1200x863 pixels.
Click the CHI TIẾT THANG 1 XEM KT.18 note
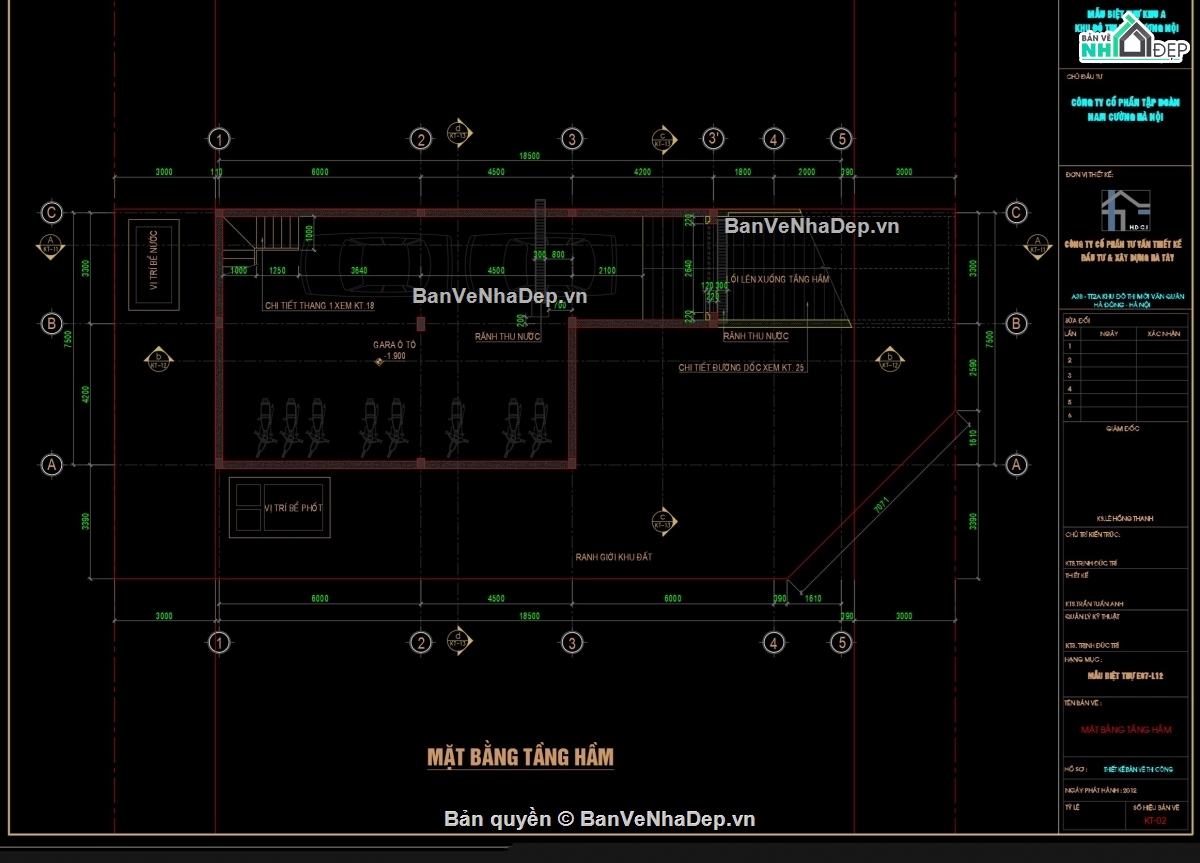(x=319, y=305)
